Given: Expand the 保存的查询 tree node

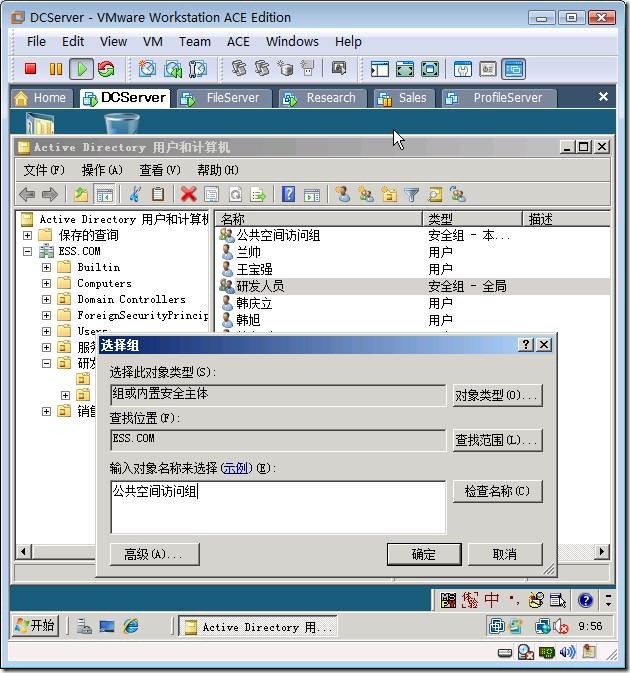Looking at the screenshot, I should click(27, 235).
